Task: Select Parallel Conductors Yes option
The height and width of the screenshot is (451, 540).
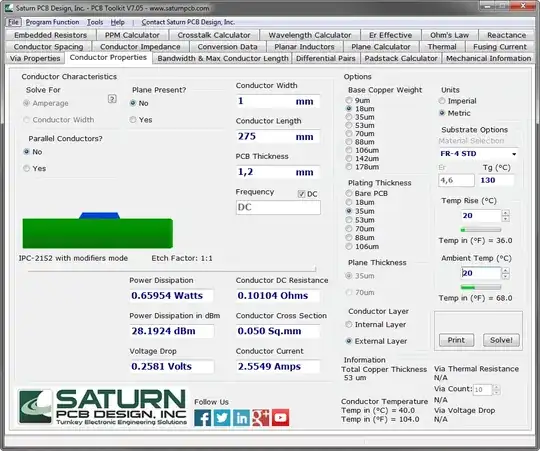Action: click(27, 168)
